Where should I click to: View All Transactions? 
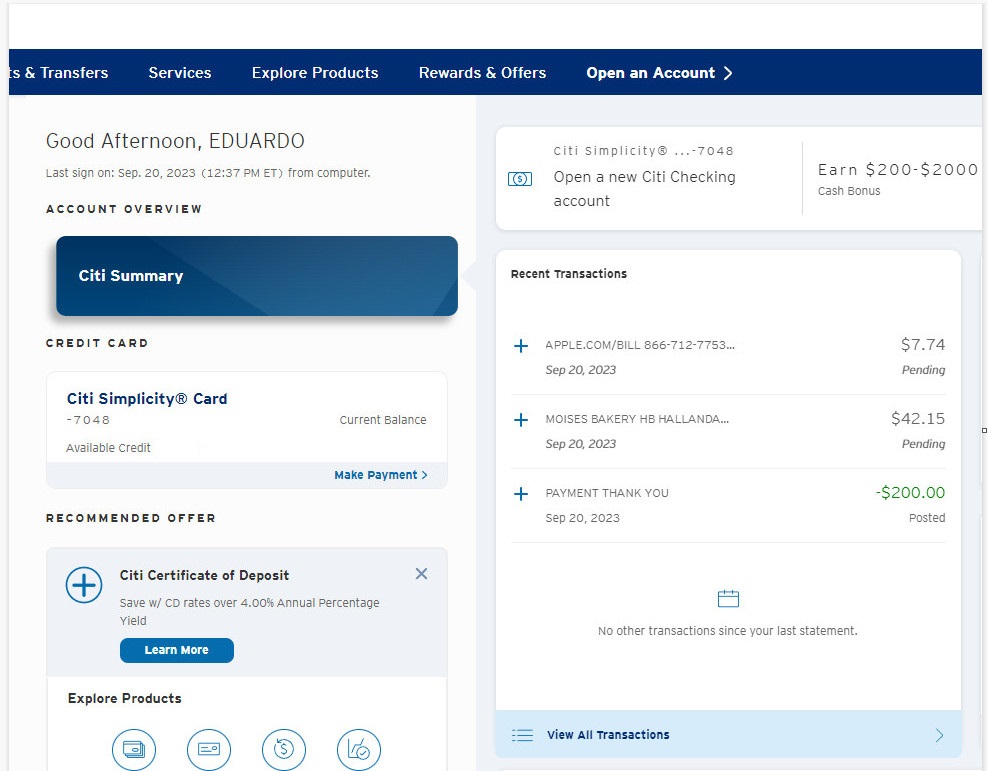point(608,734)
